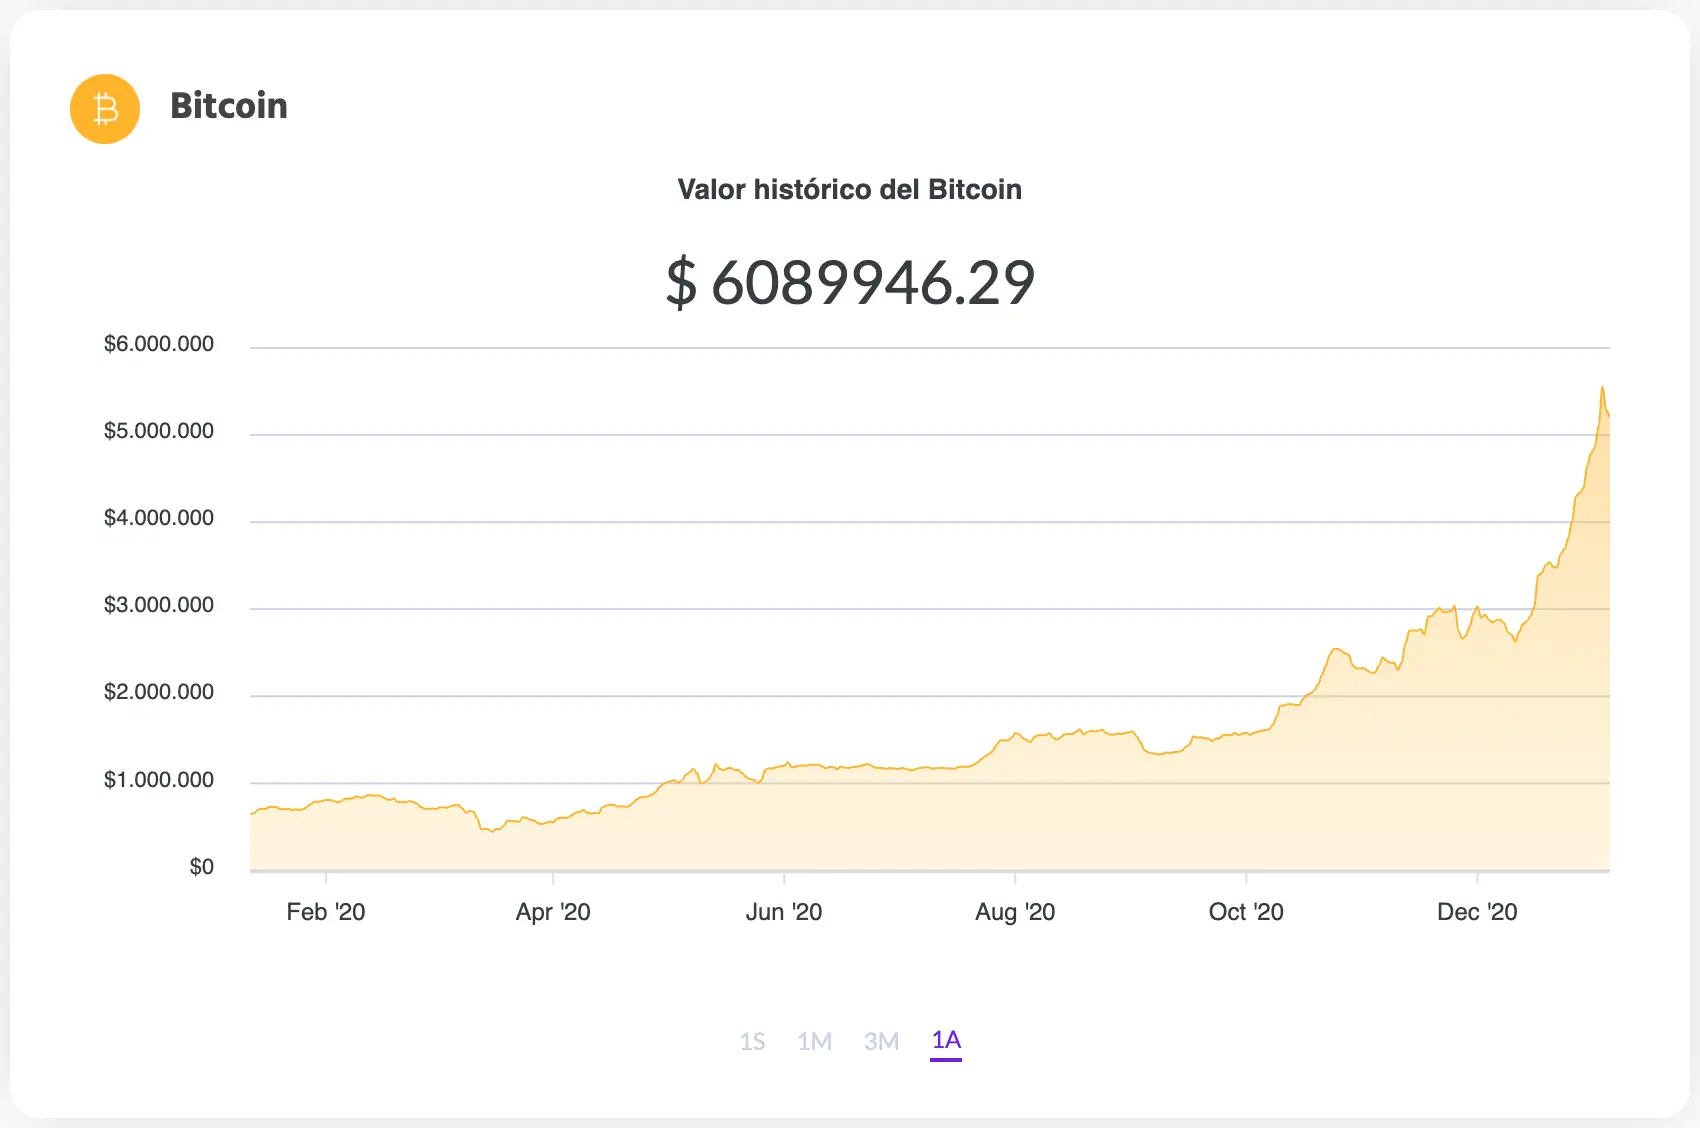Image resolution: width=1700 pixels, height=1128 pixels.
Task: Click the $ 6089946.29 price value
Action: 850,283
